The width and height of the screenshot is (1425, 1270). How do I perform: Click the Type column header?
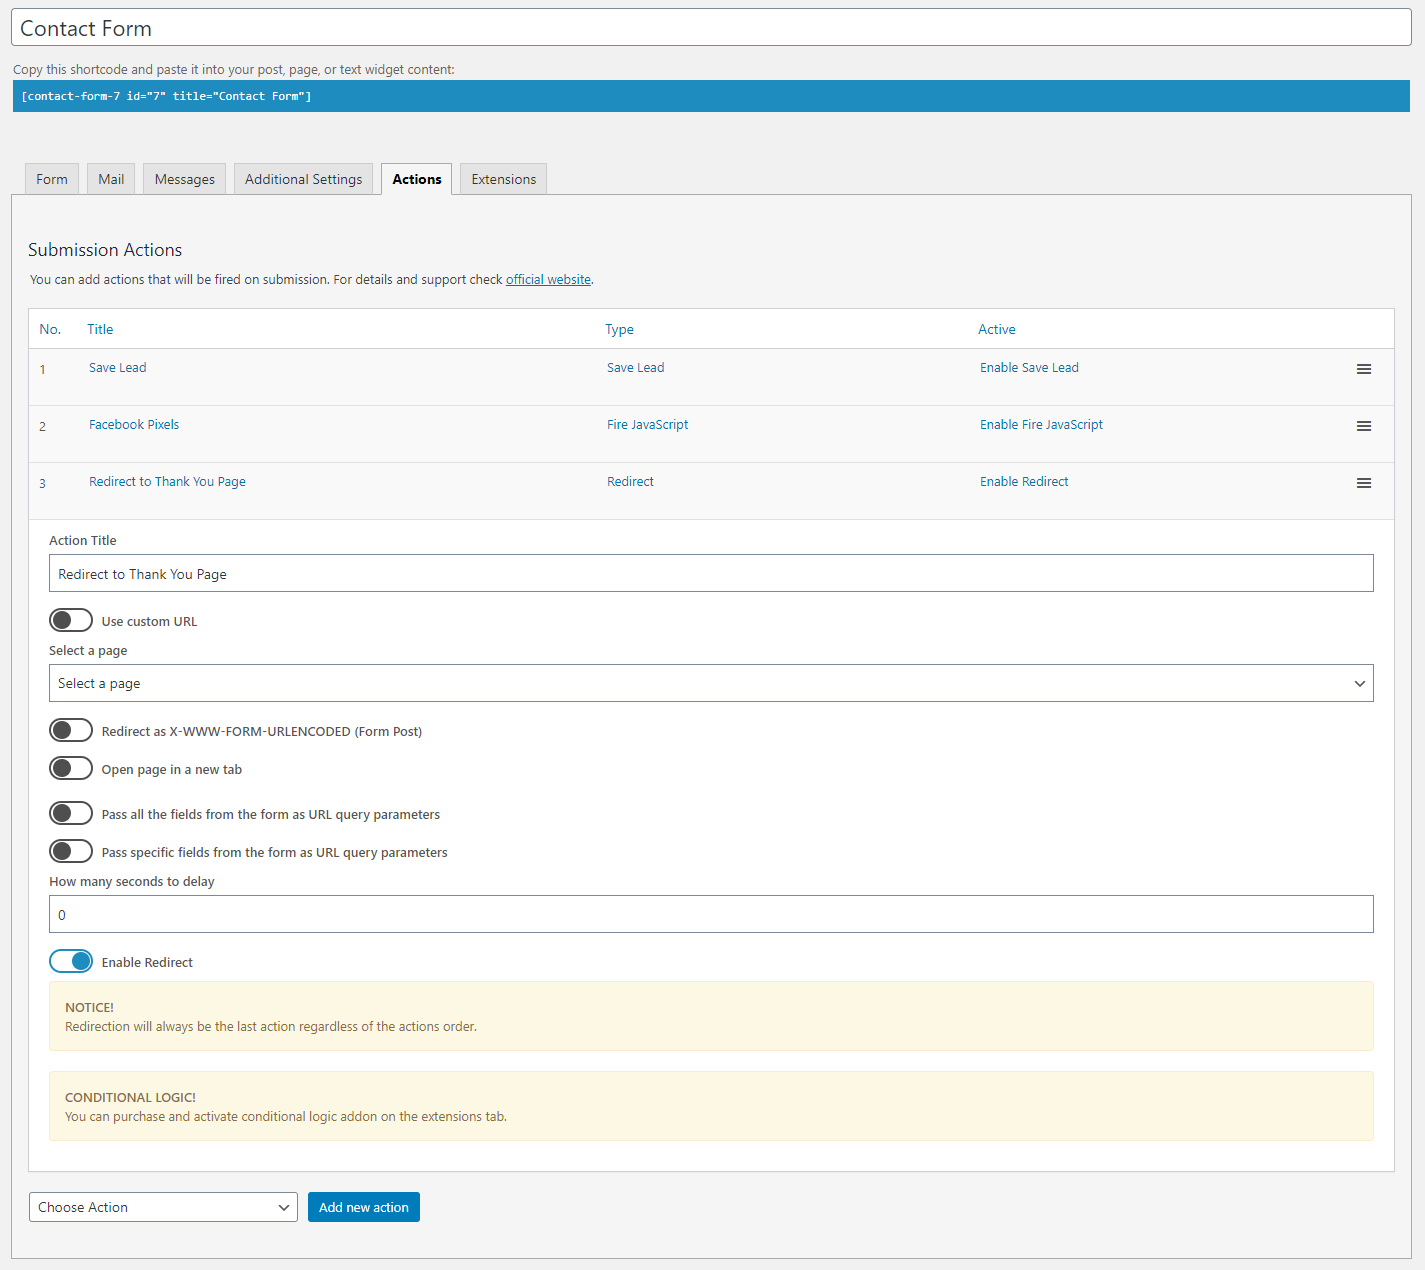(x=619, y=329)
